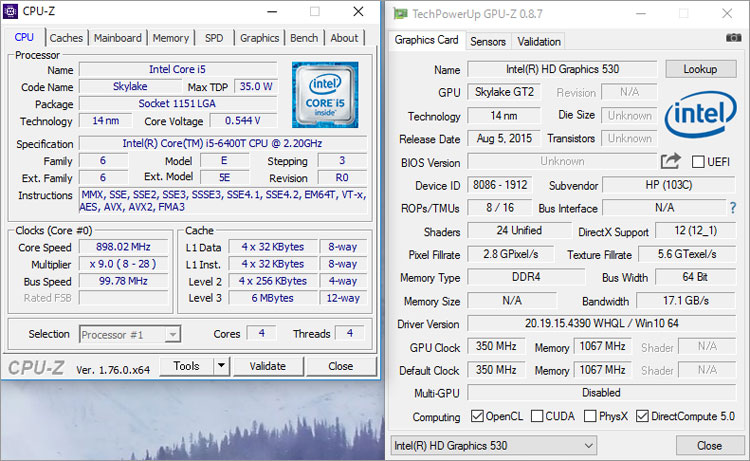Click the CPU-Z app icon in title bar
The width and height of the screenshot is (750, 461).
click(x=10, y=11)
